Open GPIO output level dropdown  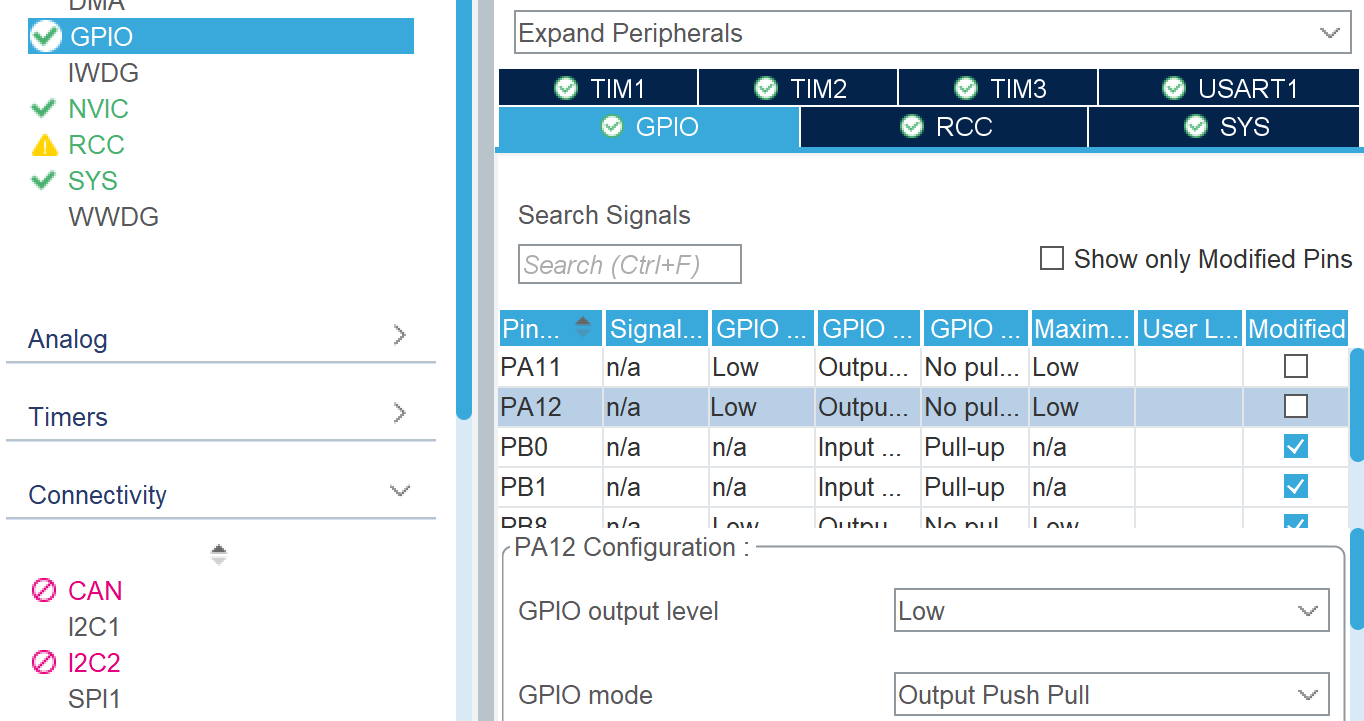1111,611
